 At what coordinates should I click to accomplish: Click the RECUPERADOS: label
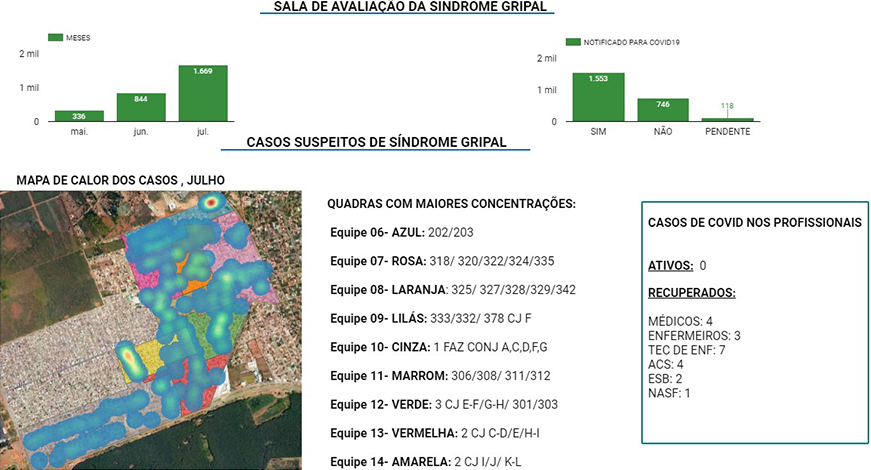(692, 293)
